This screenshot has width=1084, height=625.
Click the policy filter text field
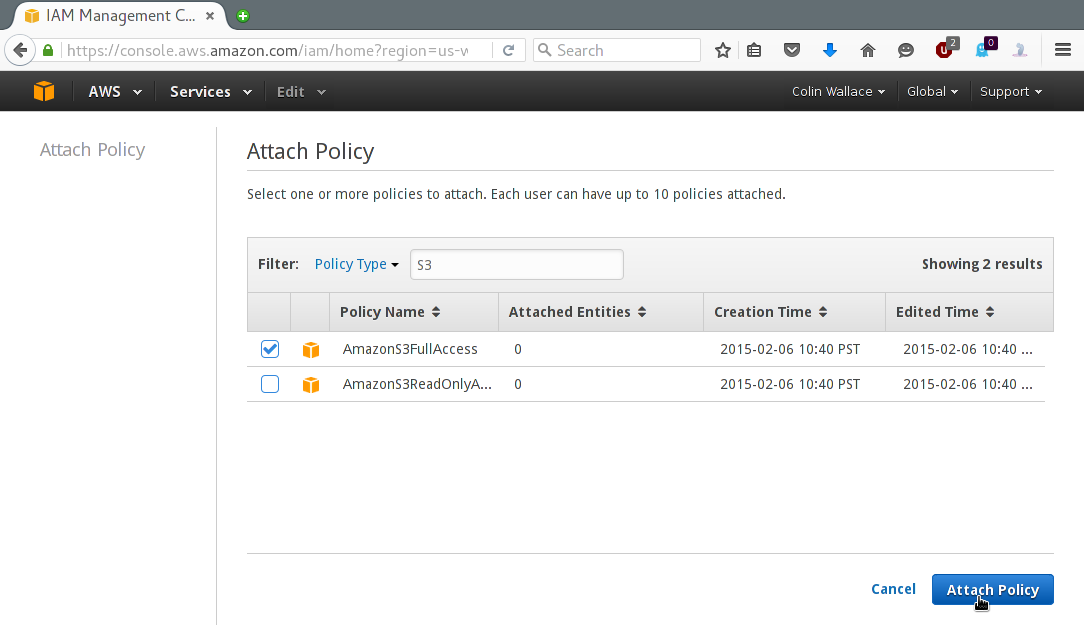click(516, 265)
